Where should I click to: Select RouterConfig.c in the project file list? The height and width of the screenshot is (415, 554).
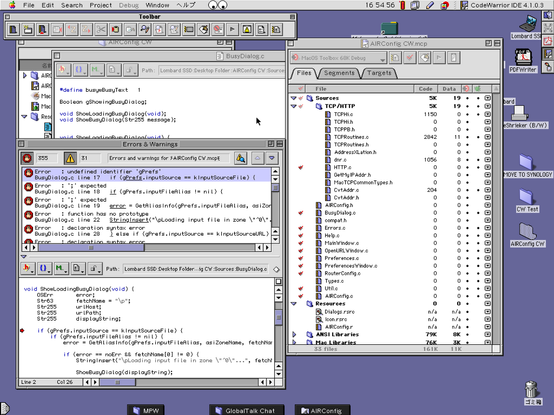click(342, 273)
